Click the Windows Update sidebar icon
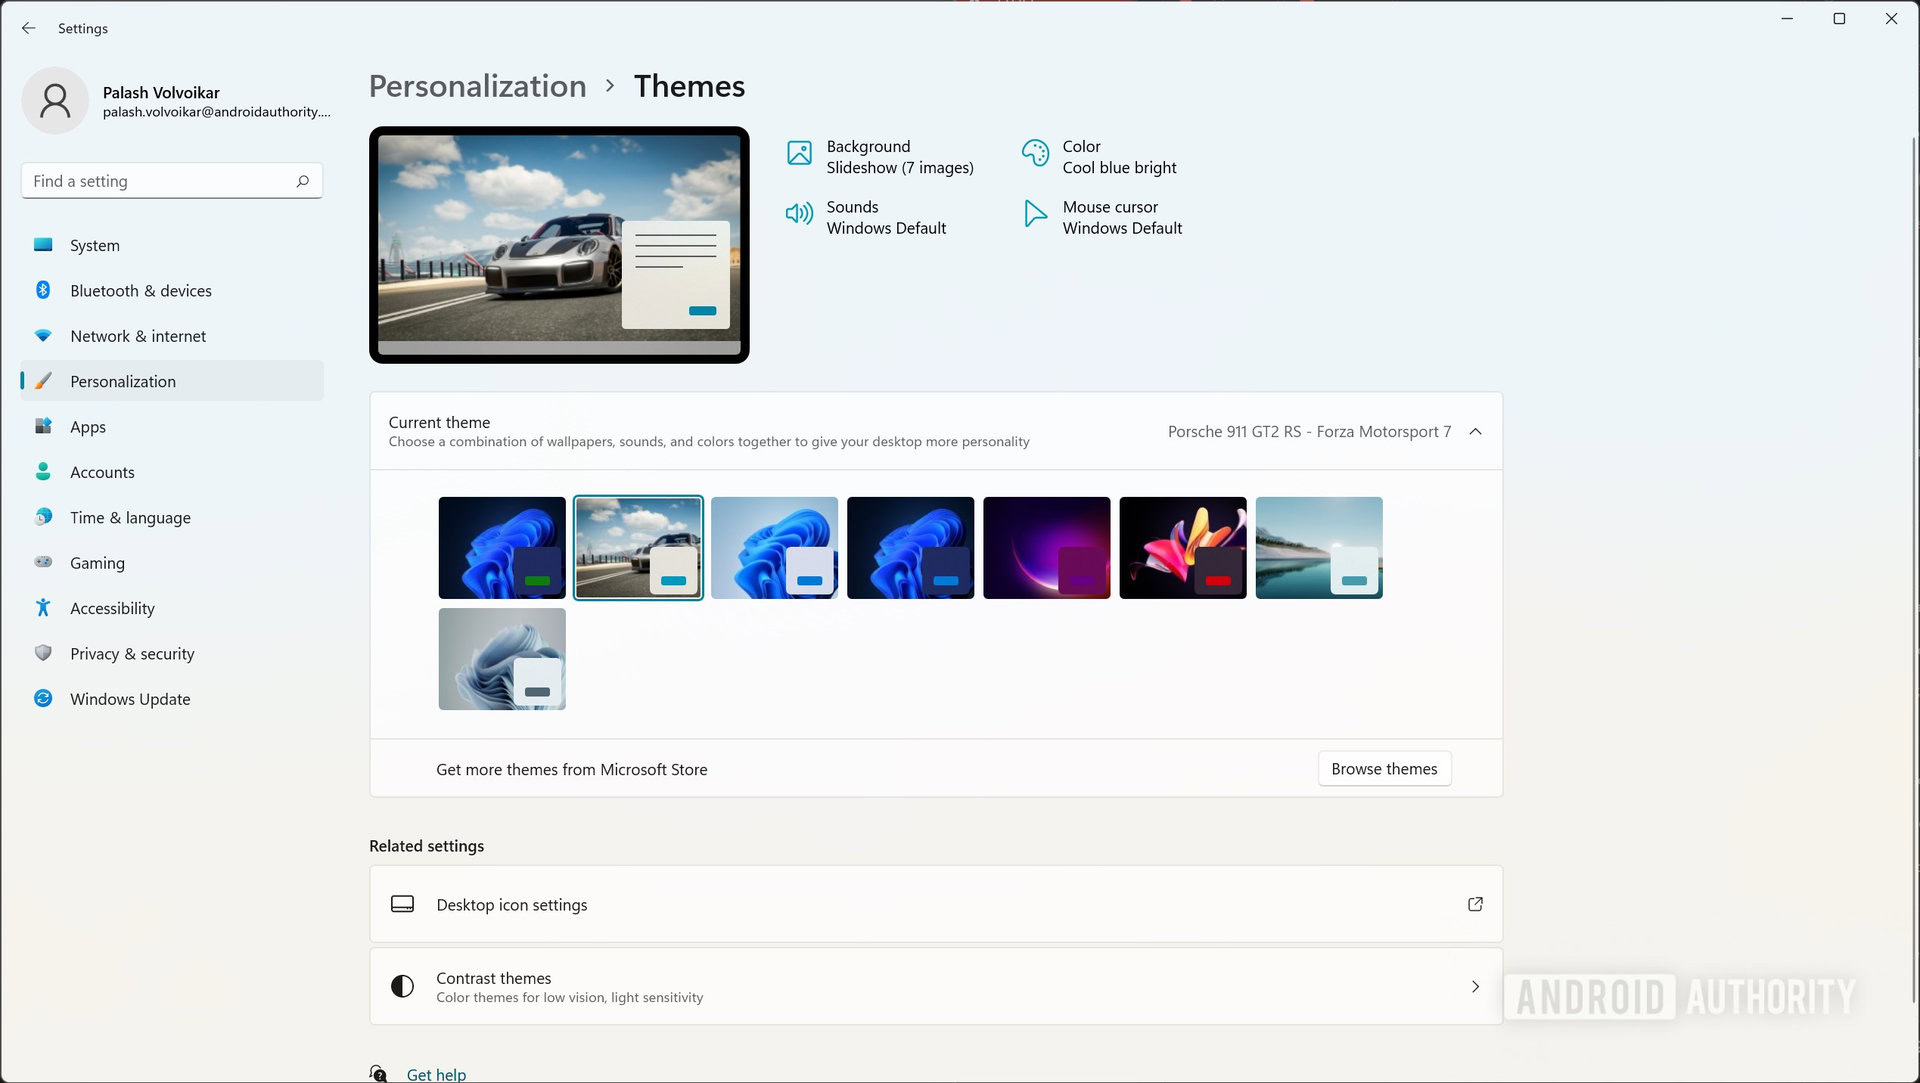The height and width of the screenshot is (1083, 1920). coord(44,698)
